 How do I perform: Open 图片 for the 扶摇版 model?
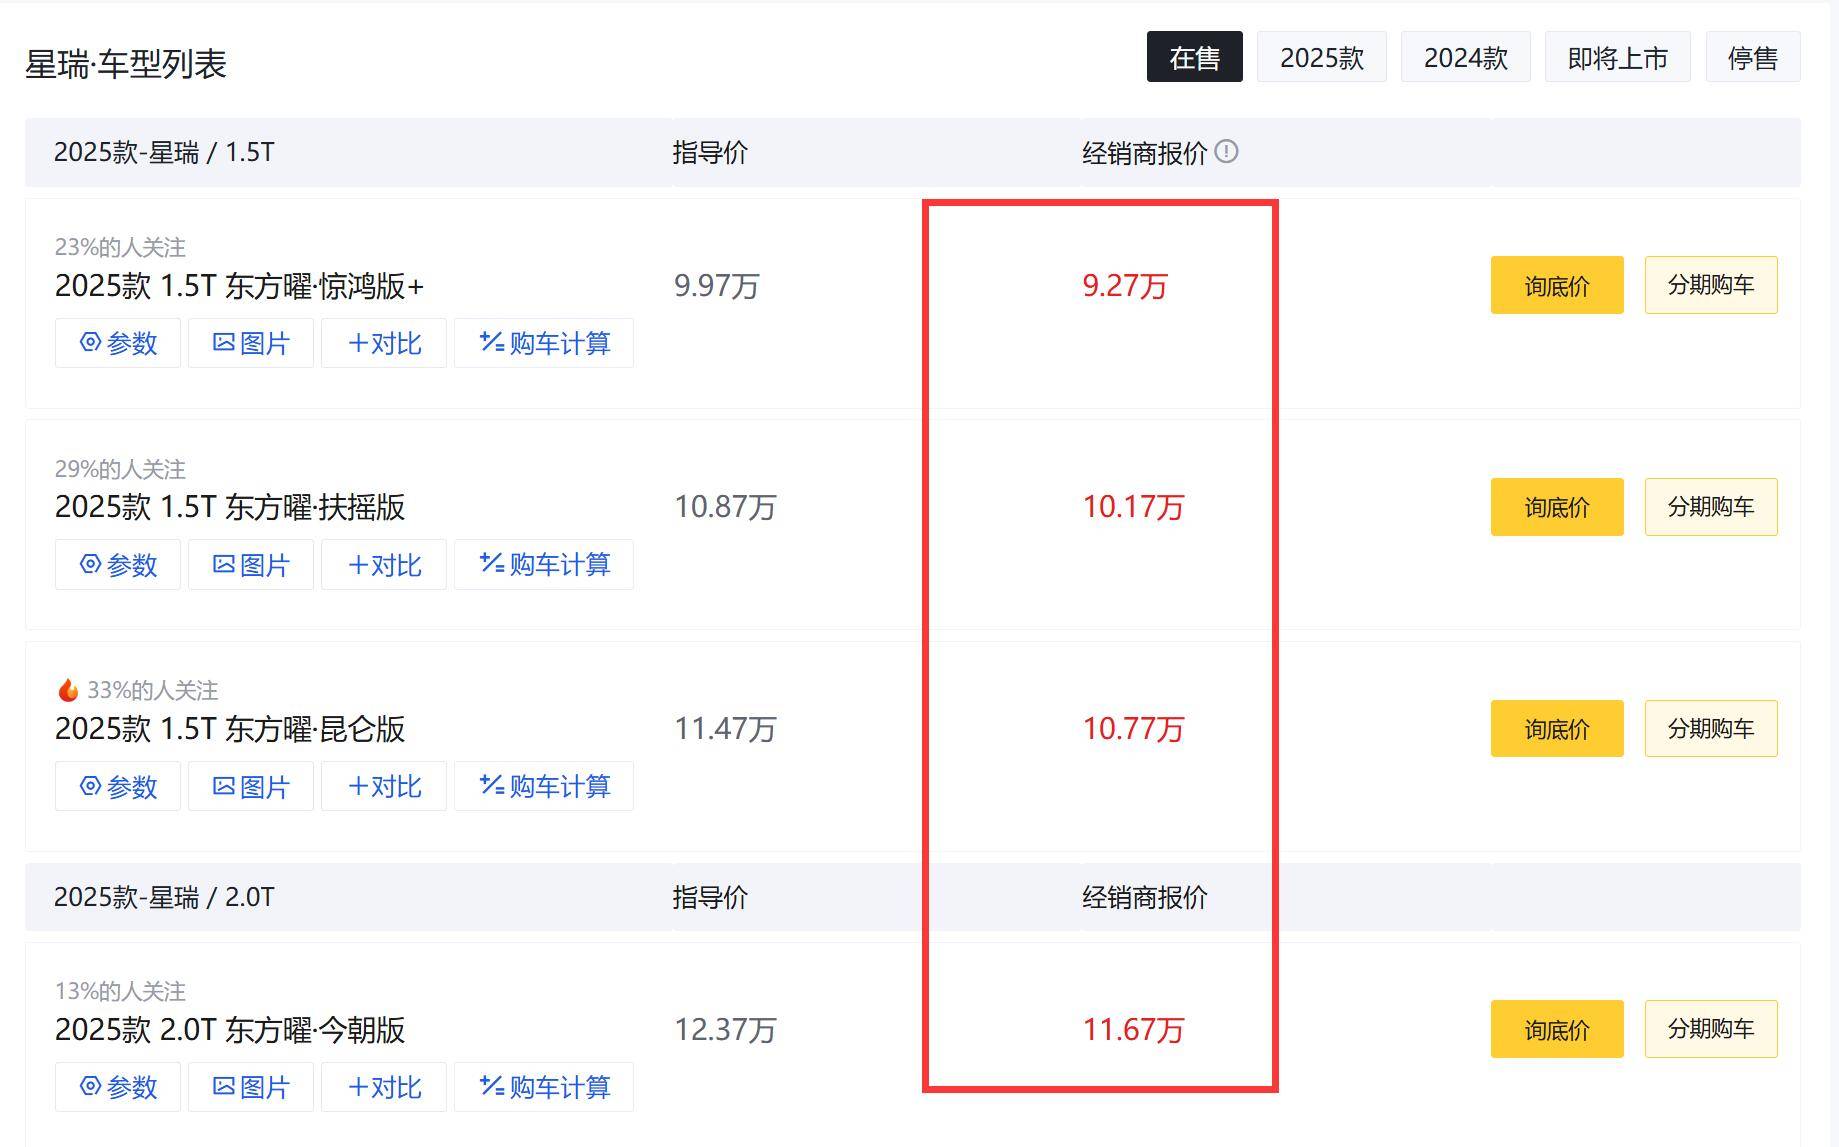pyautogui.click(x=250, y=565)
